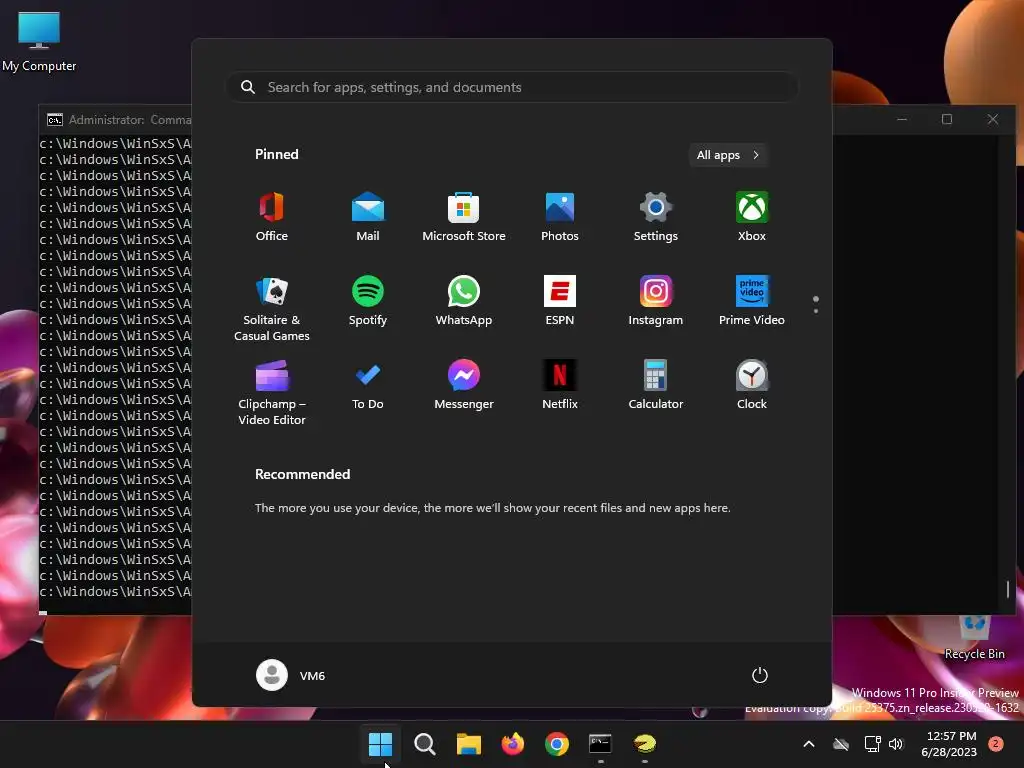
Task: Open the Messenger app
Action: click(x=464, y=385)
